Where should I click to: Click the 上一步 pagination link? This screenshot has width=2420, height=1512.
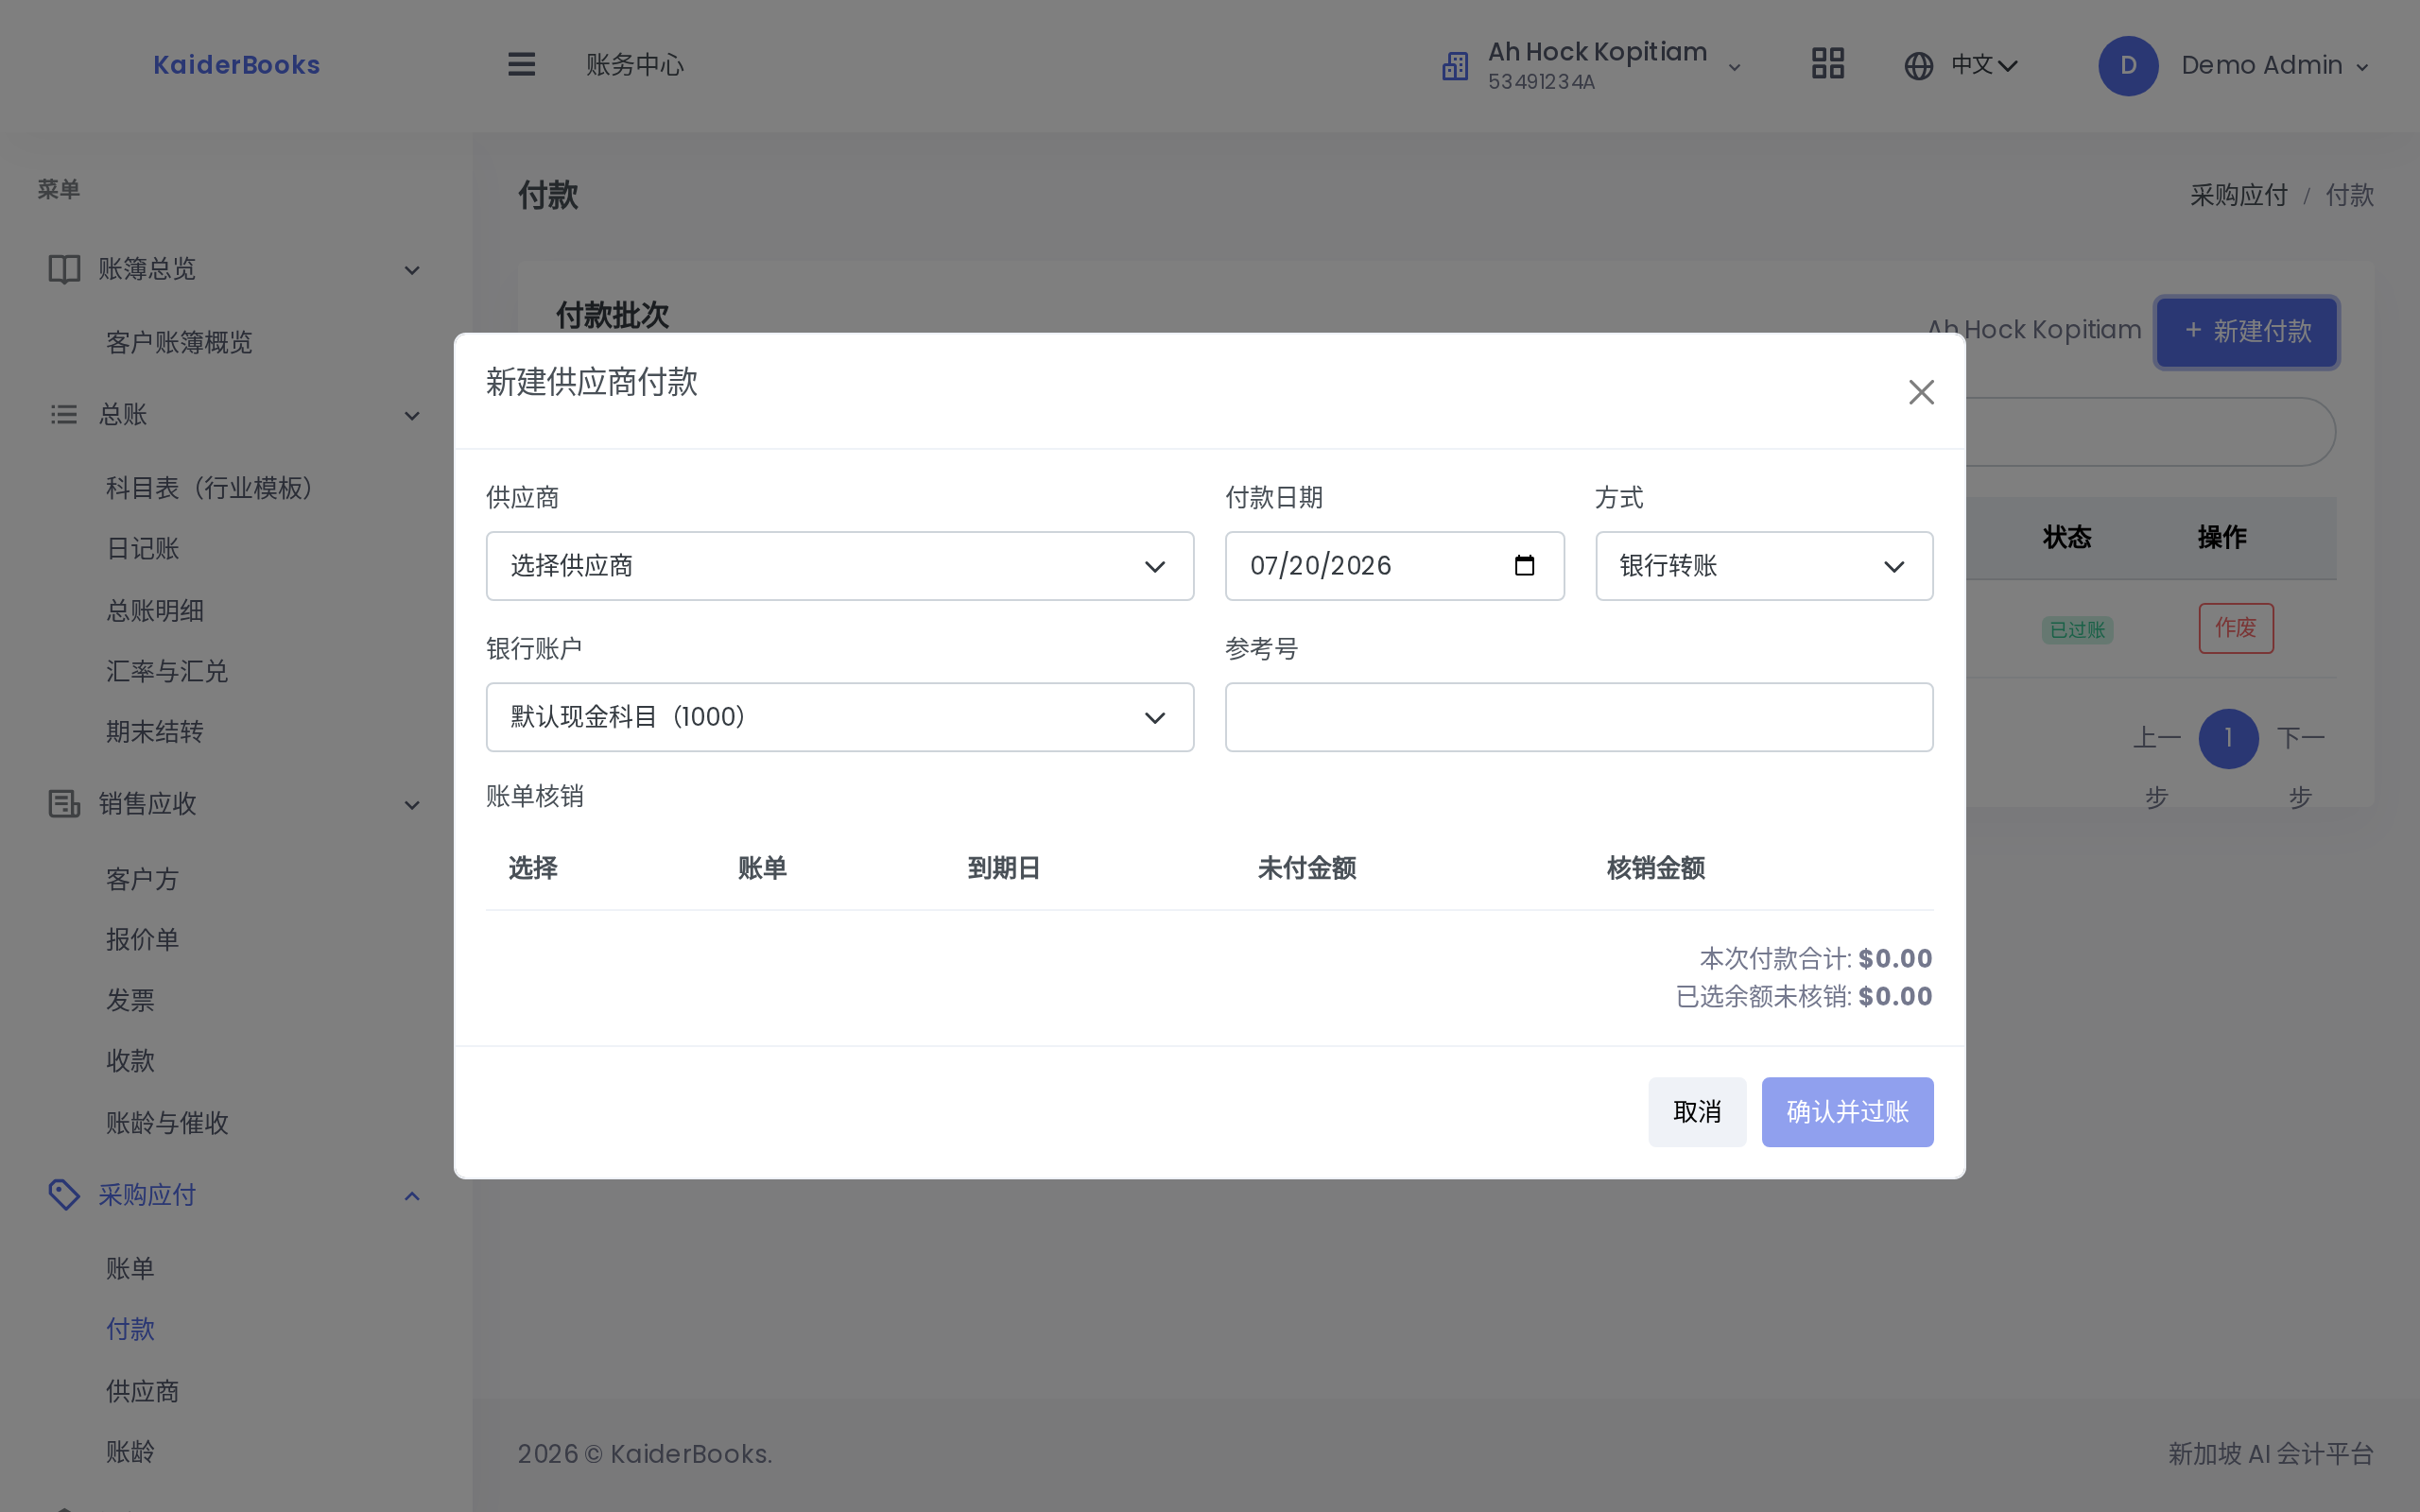[x=2156, y=767]
